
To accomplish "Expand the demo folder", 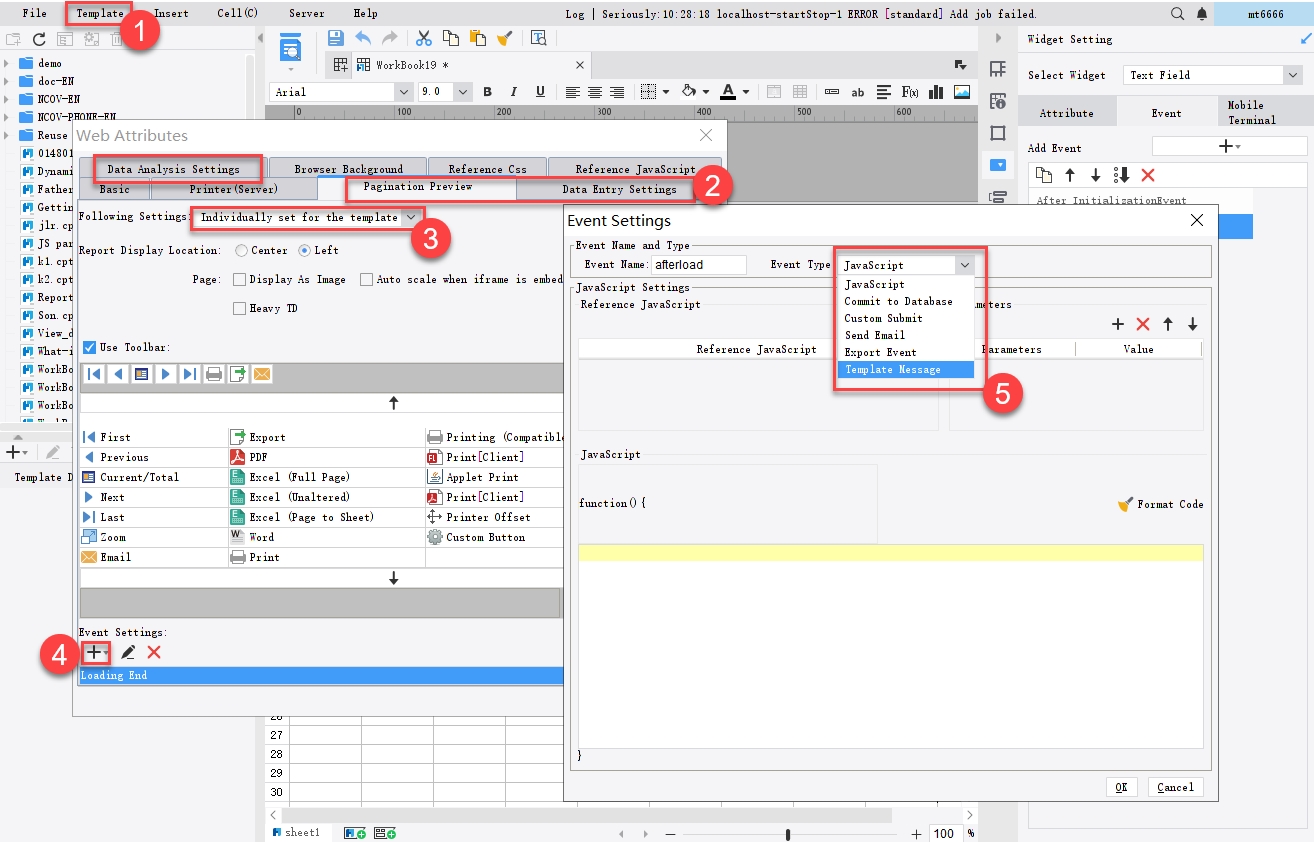I will point(7,63).
